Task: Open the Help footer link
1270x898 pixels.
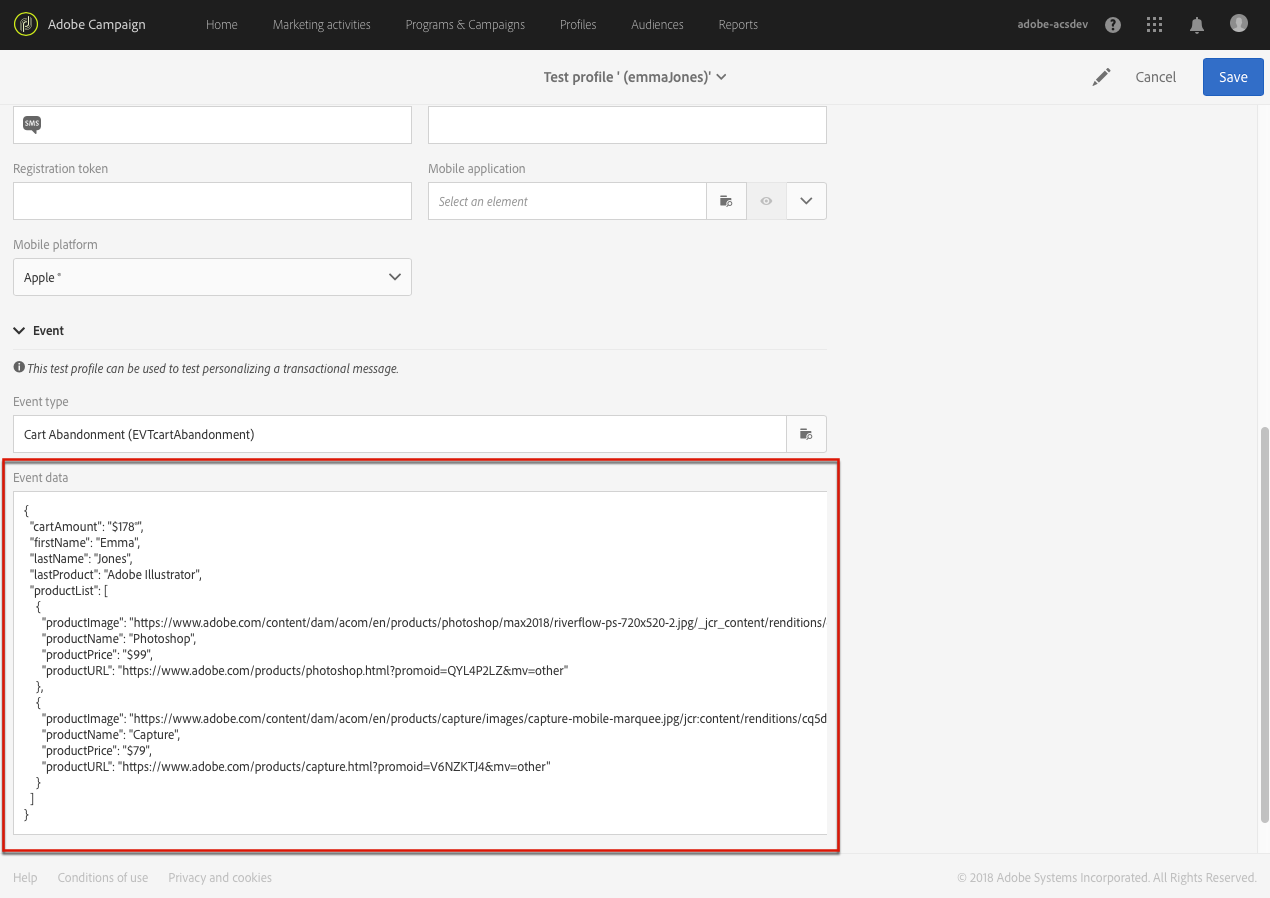Action: pyautogui.click(x=25, y=878)
